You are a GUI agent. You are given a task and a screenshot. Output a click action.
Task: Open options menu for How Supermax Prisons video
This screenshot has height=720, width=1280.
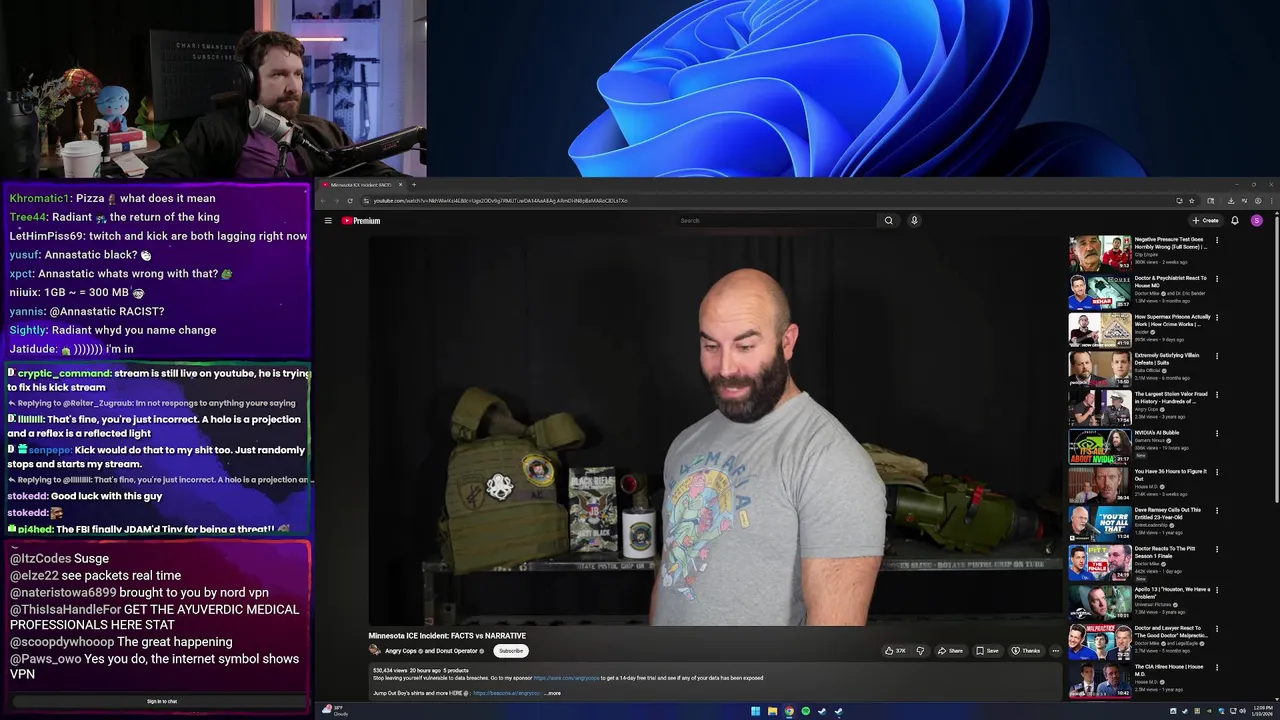[x=1217, y=318]
